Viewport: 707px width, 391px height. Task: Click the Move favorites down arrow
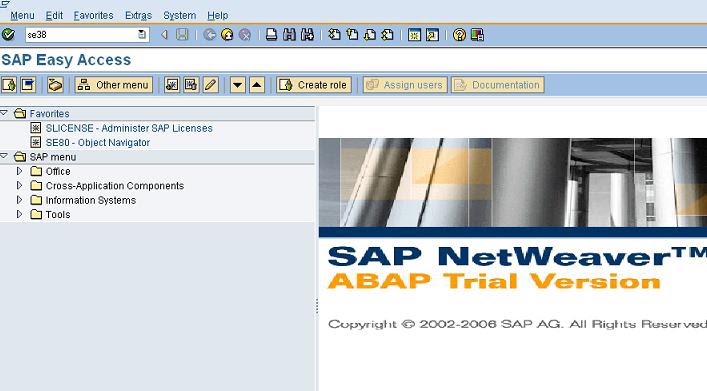[x=238, y=85]
